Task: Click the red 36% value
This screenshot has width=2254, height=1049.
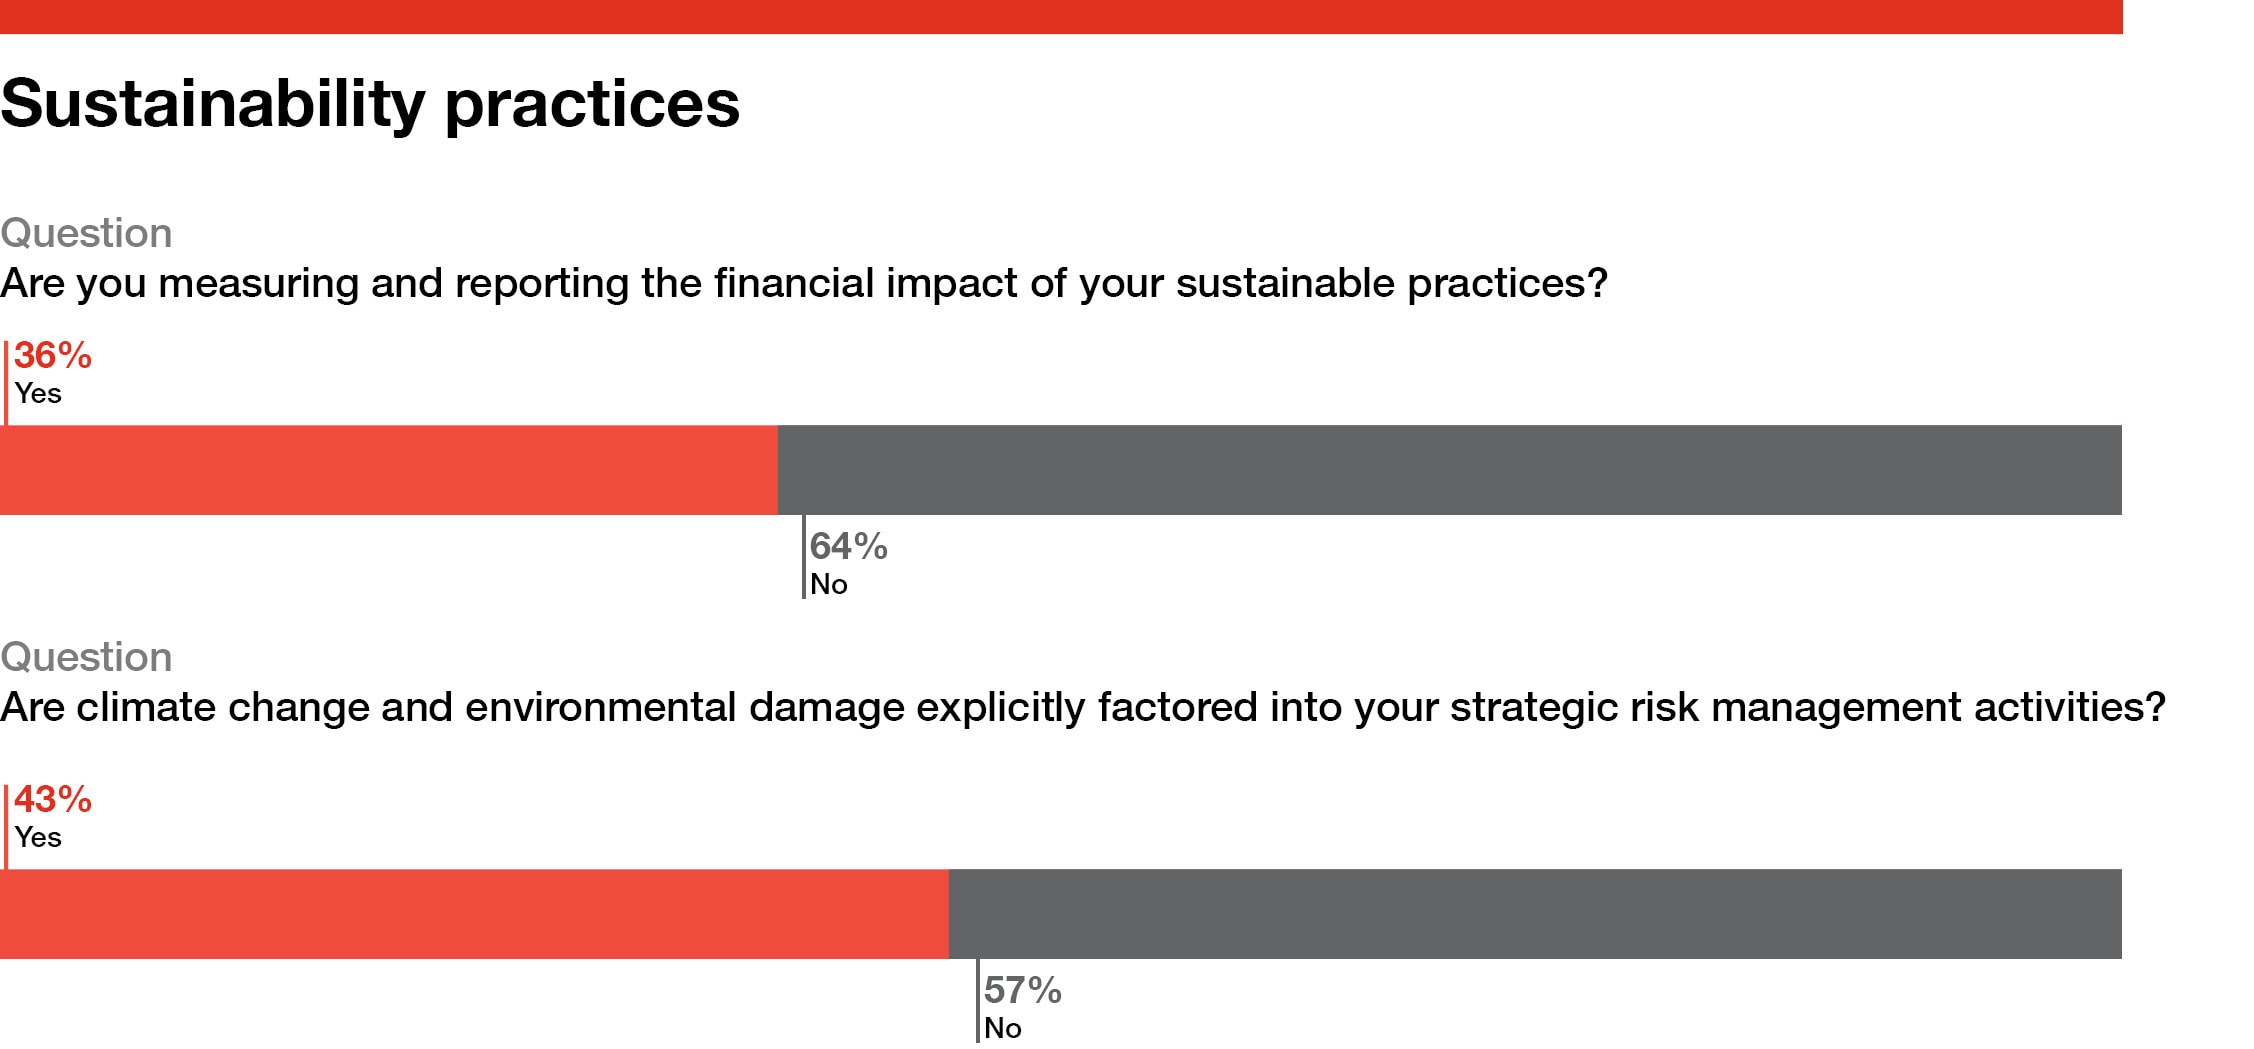Action: pyautogui.click(x=53, y=356)
